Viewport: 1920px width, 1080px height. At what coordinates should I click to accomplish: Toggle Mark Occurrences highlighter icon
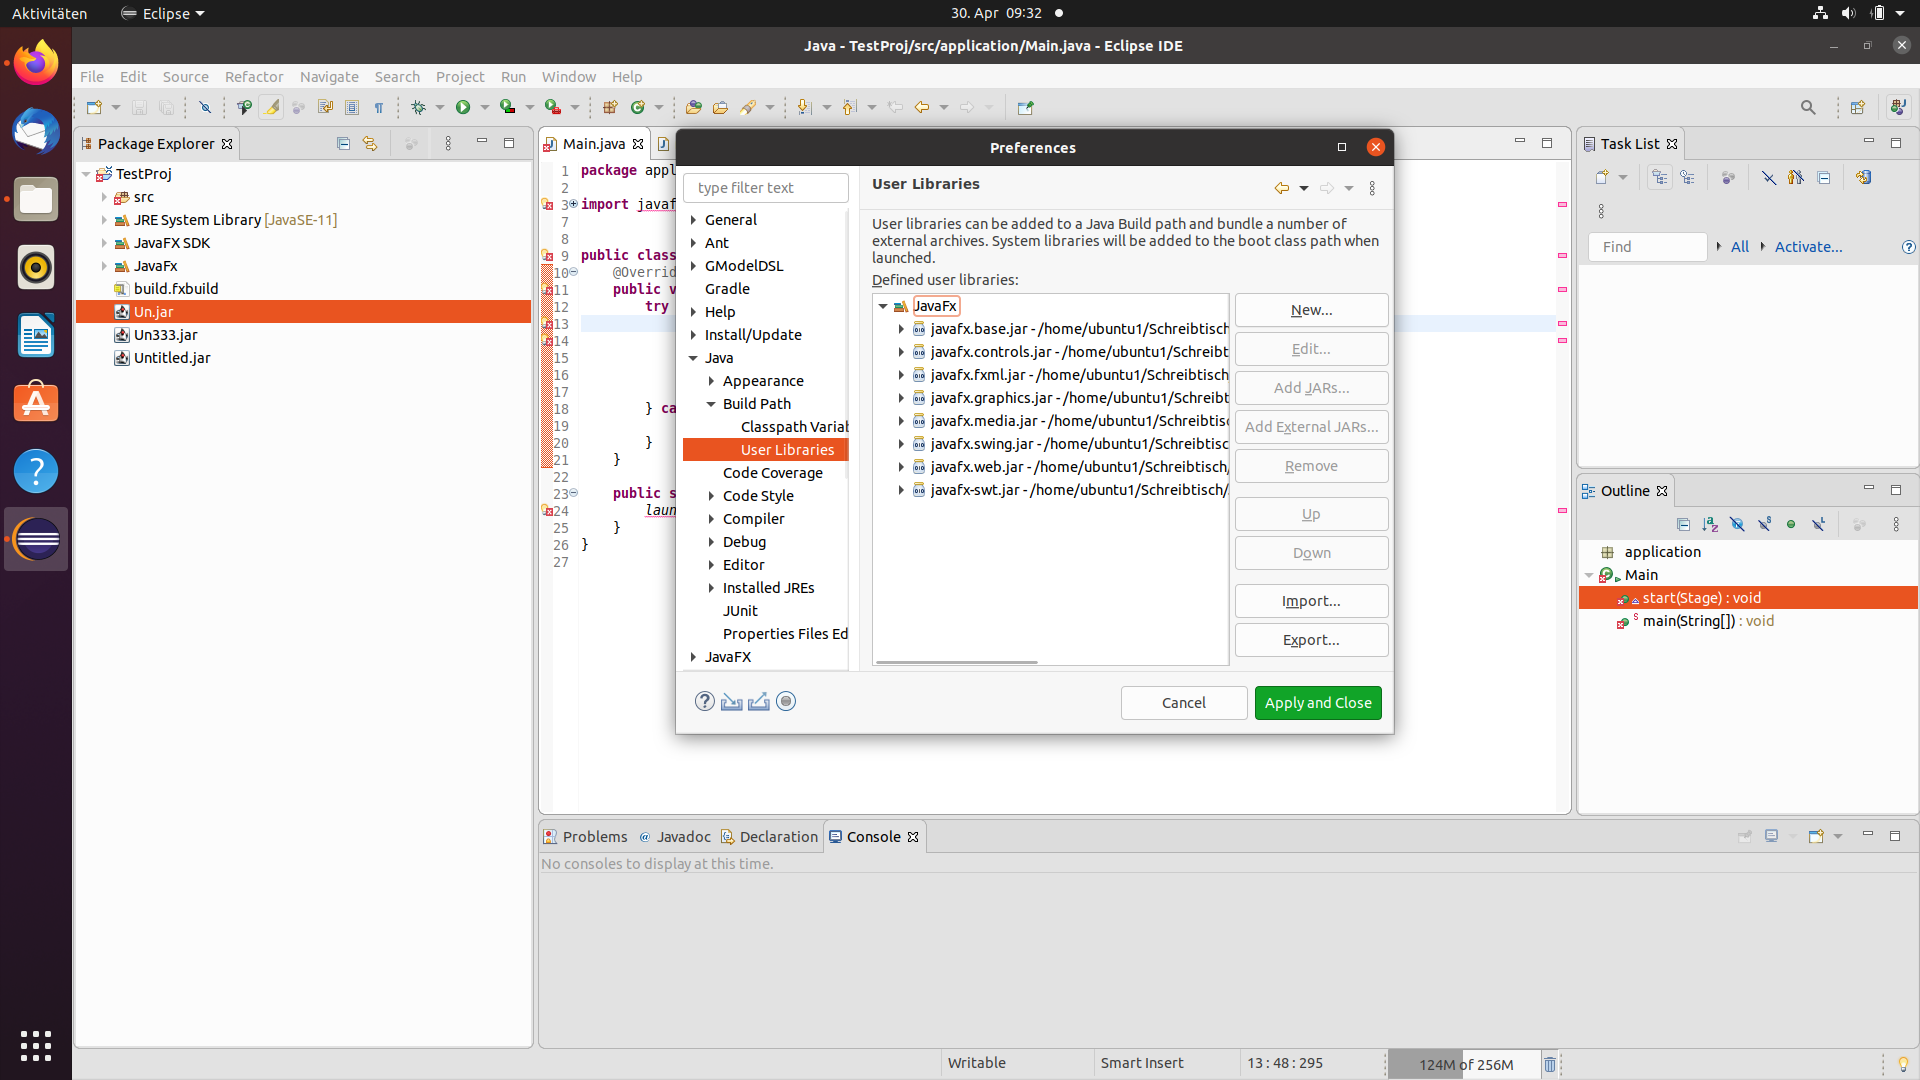click(271, 107)
